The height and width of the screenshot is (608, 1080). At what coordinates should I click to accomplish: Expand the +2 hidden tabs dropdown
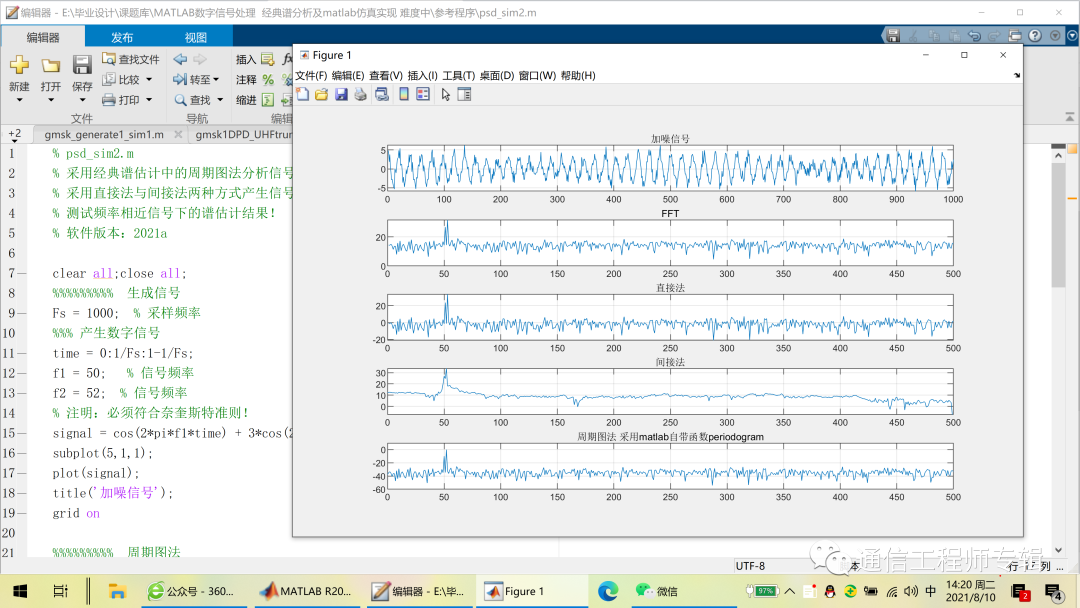click(14, 135)
